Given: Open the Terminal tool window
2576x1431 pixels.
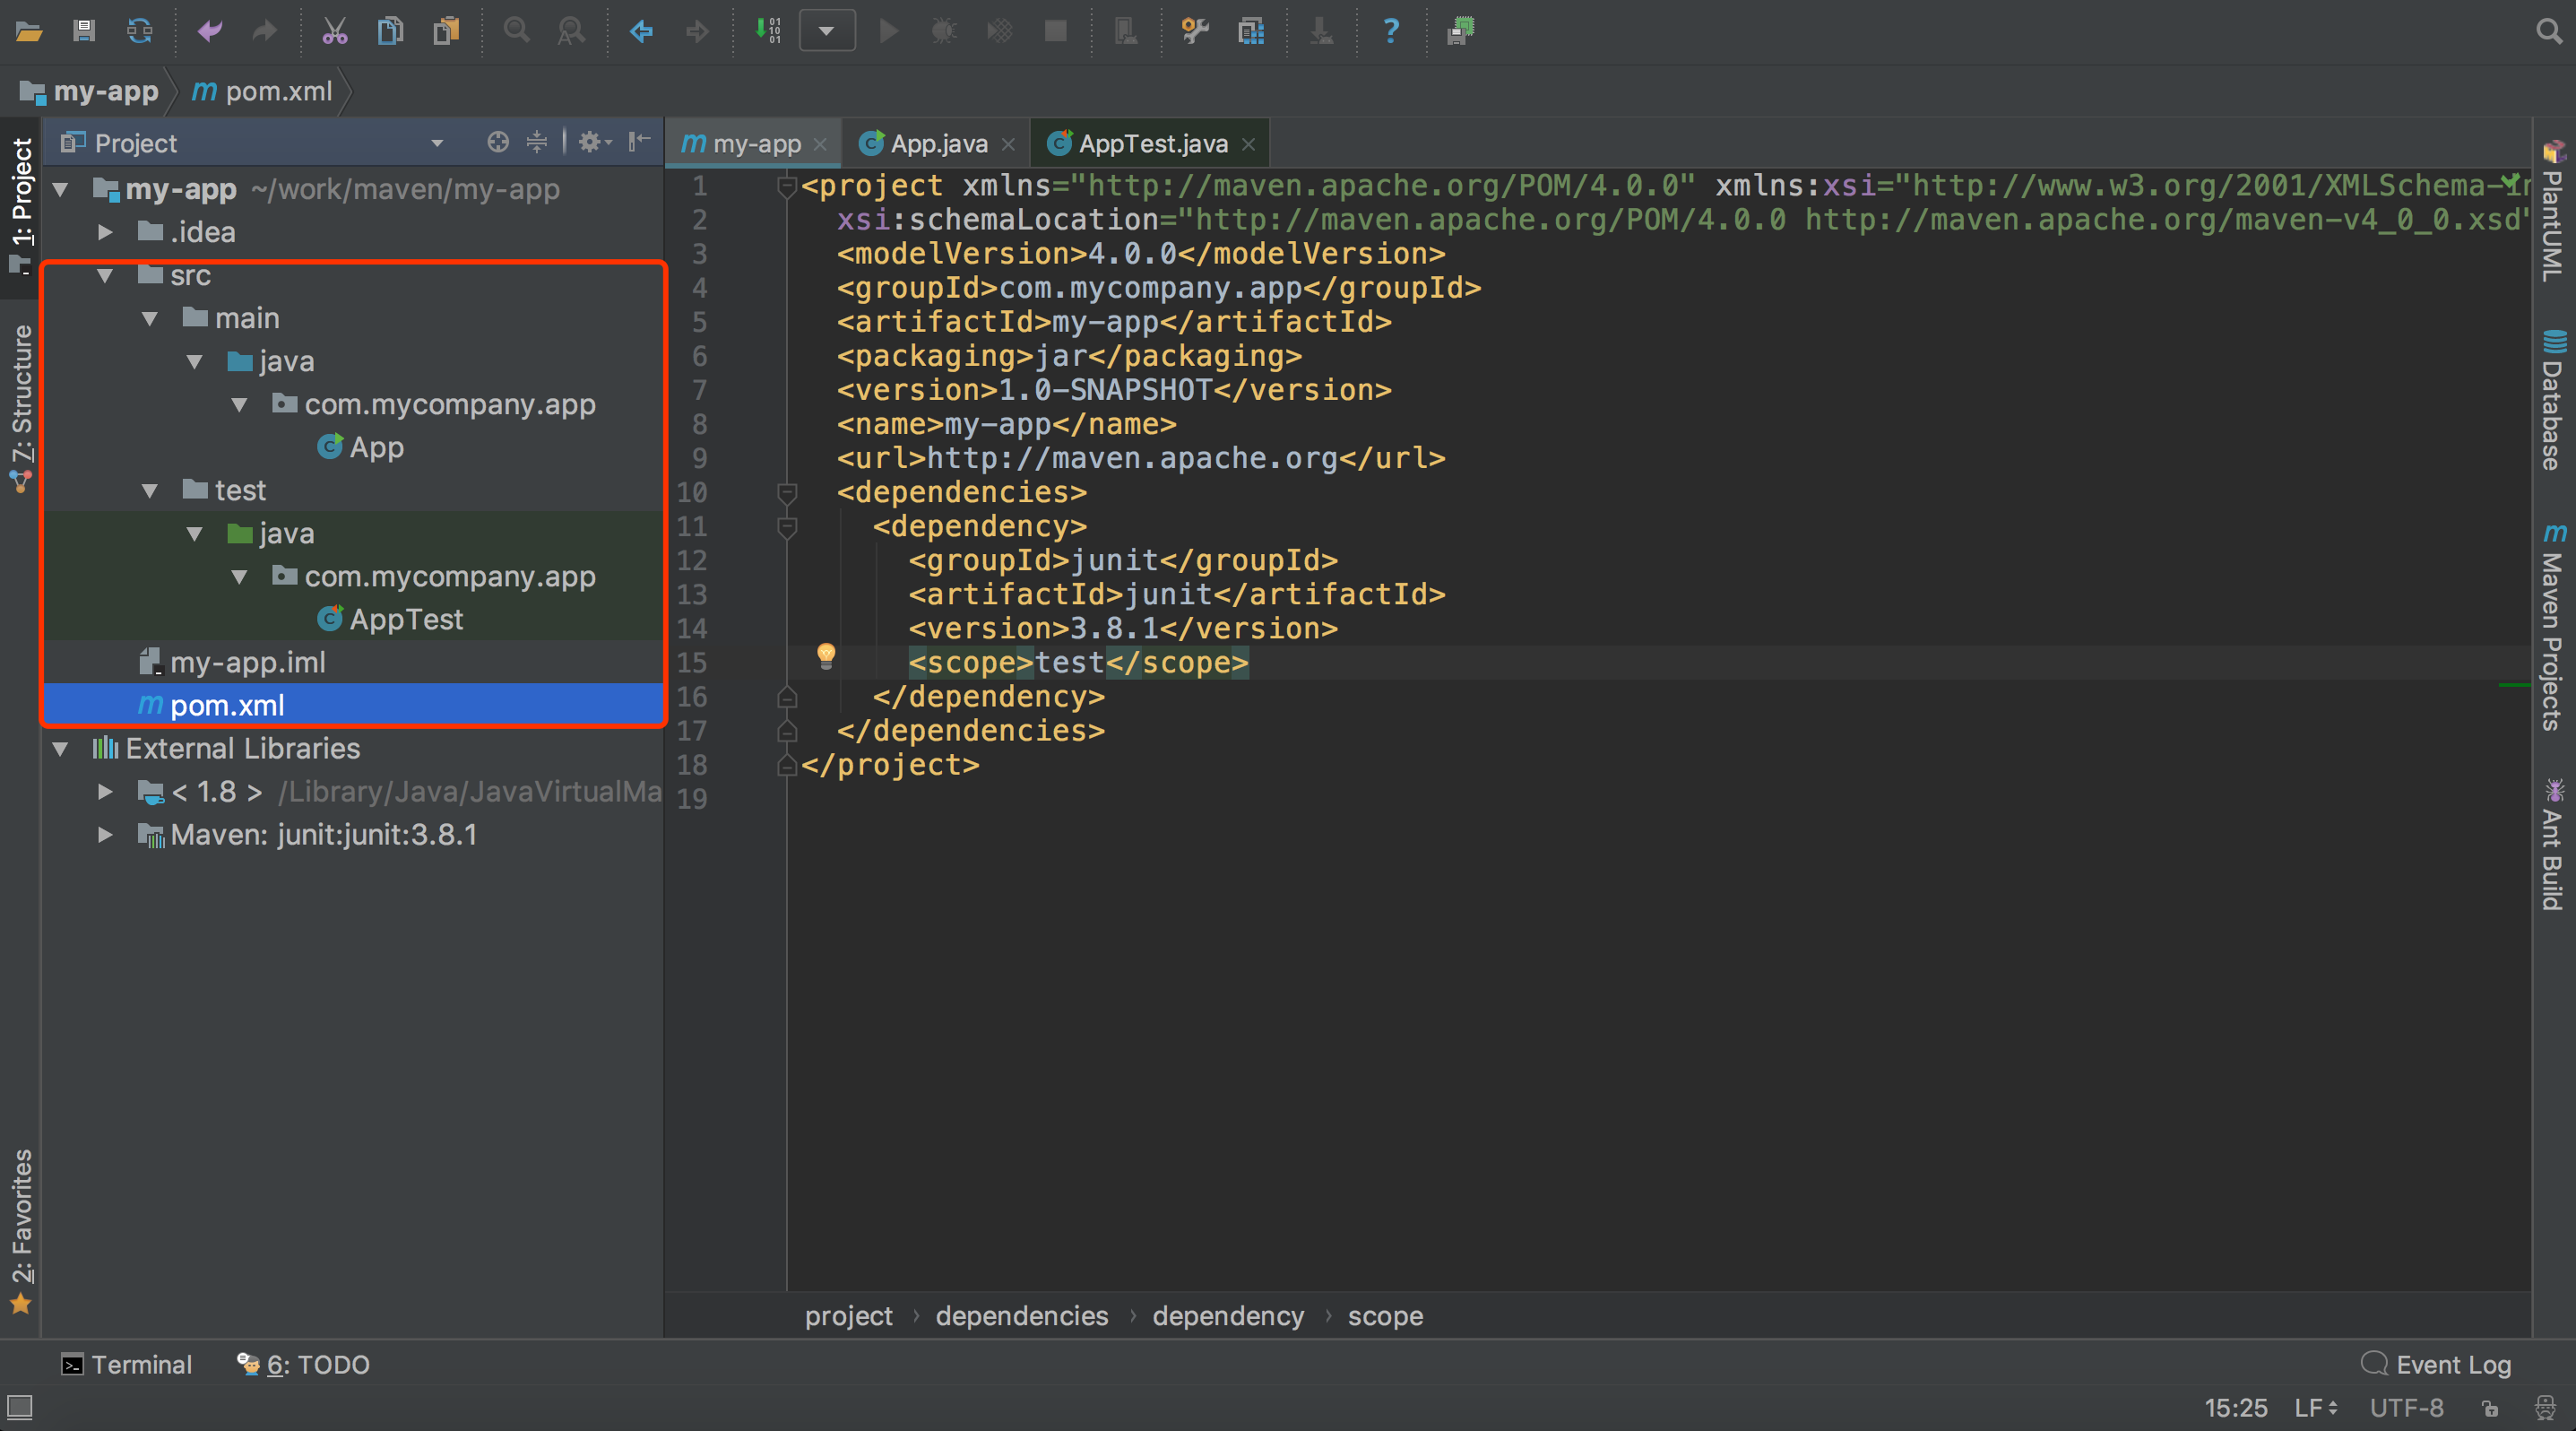Looking at the screenshot, I should (x=126, y=1365).
